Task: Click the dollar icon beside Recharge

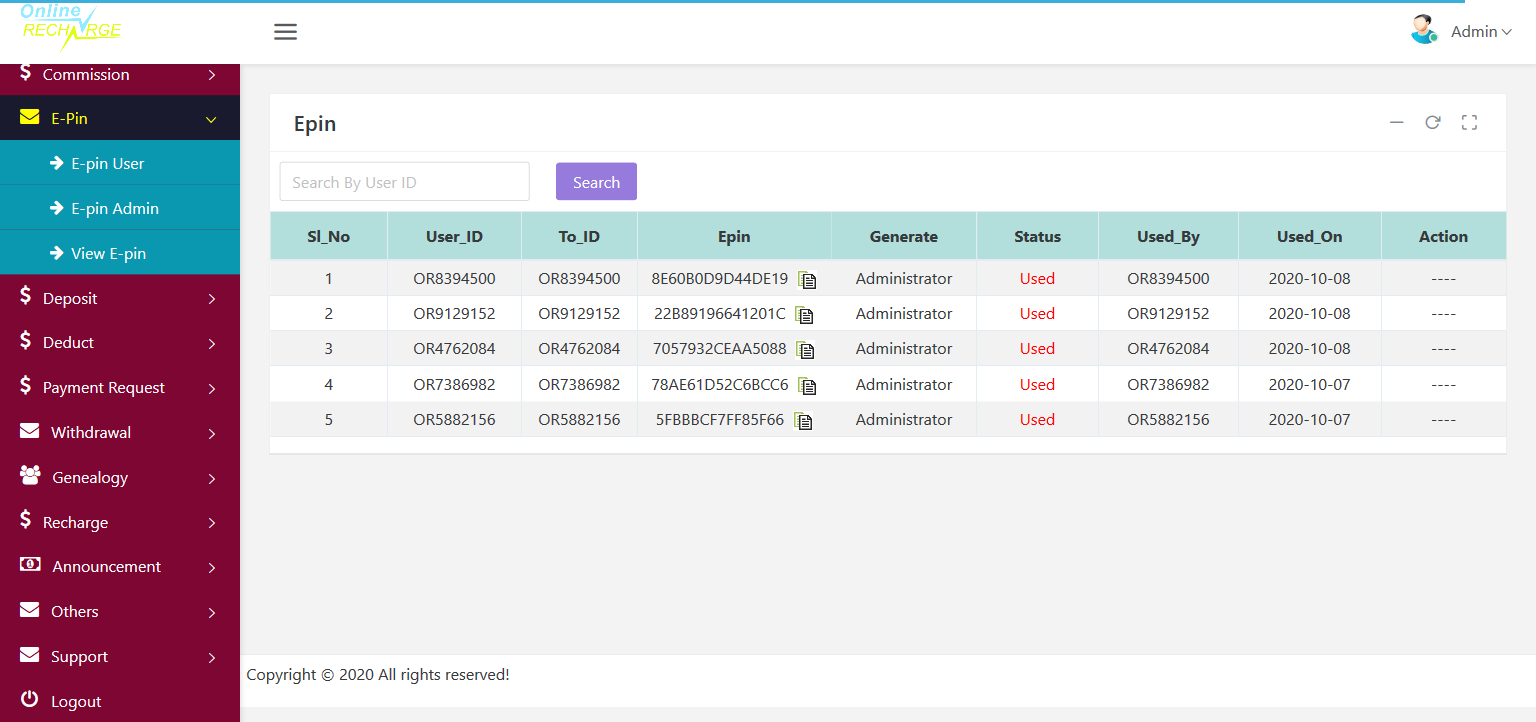Action: [x=26, y=521]
